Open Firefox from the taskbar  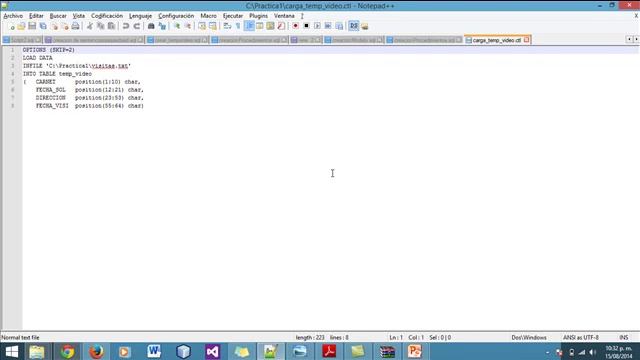tap(96, 351)
